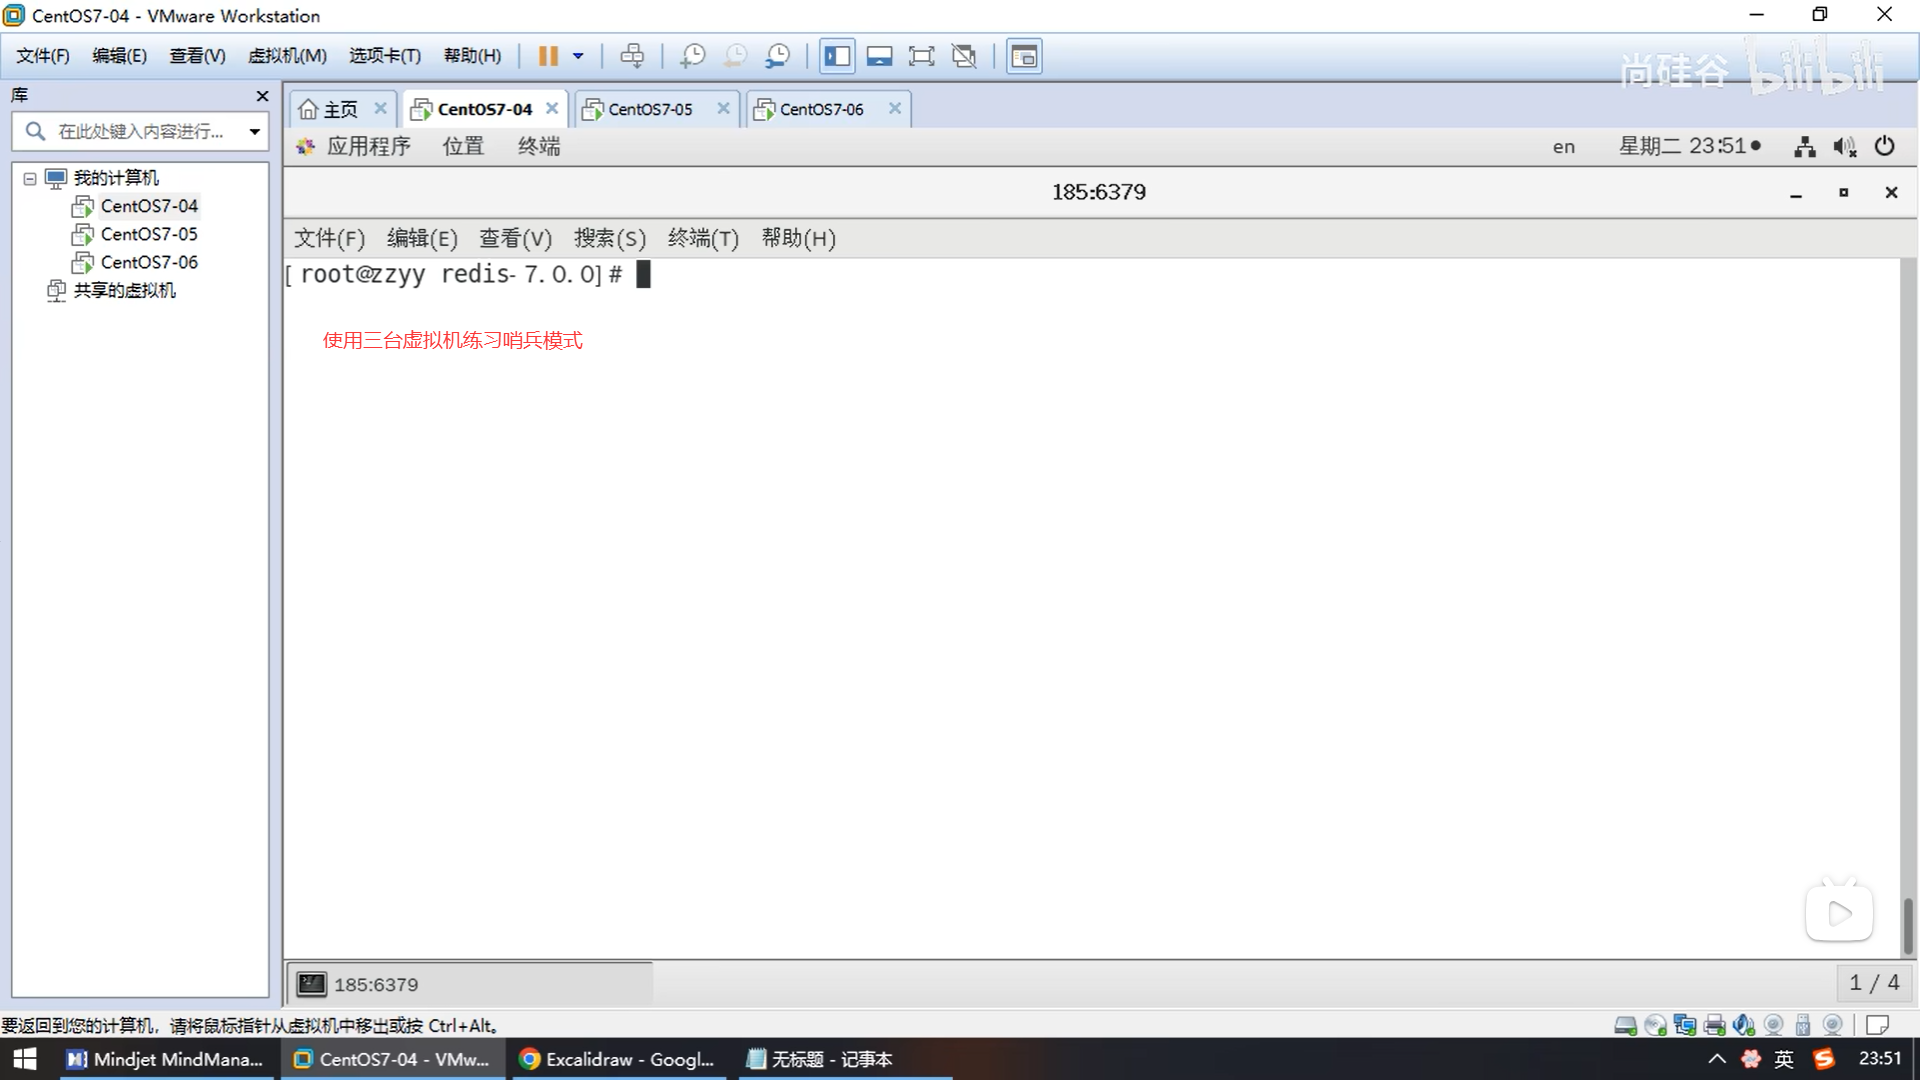Pause the virtual machine with the orange pause icon

547,56
